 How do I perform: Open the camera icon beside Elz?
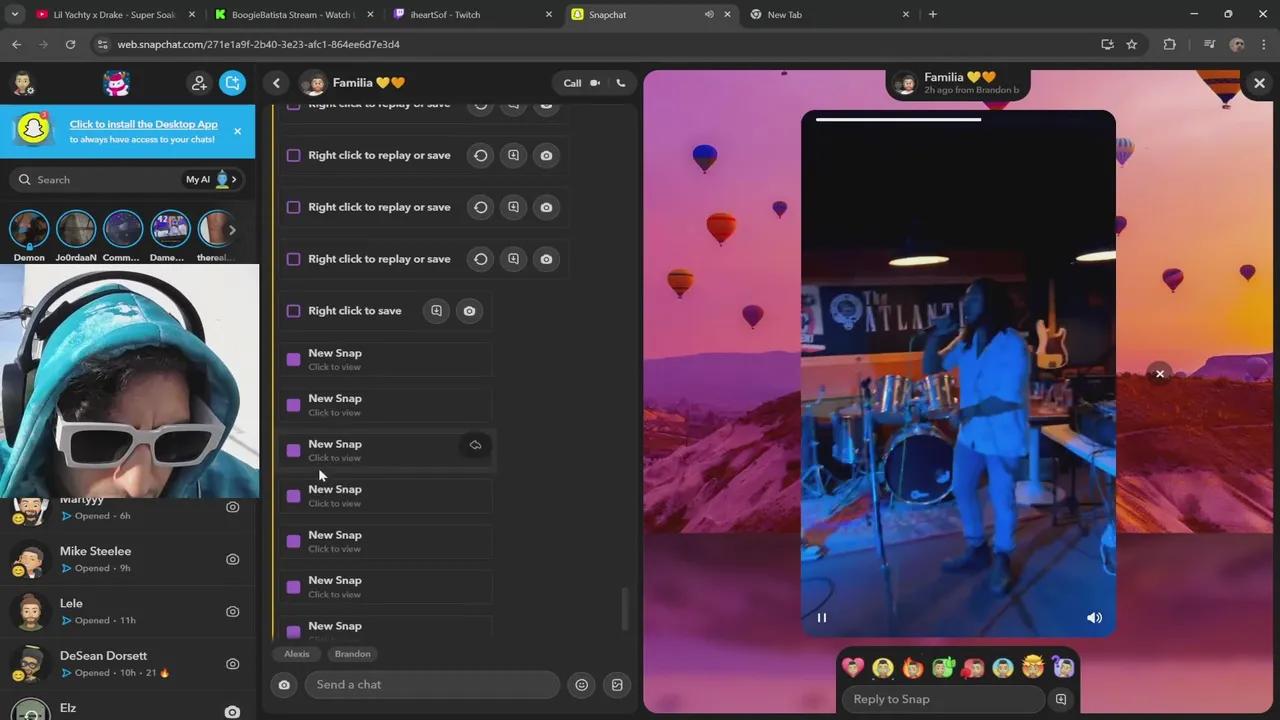pyautogui.click(x=232, y=712)
